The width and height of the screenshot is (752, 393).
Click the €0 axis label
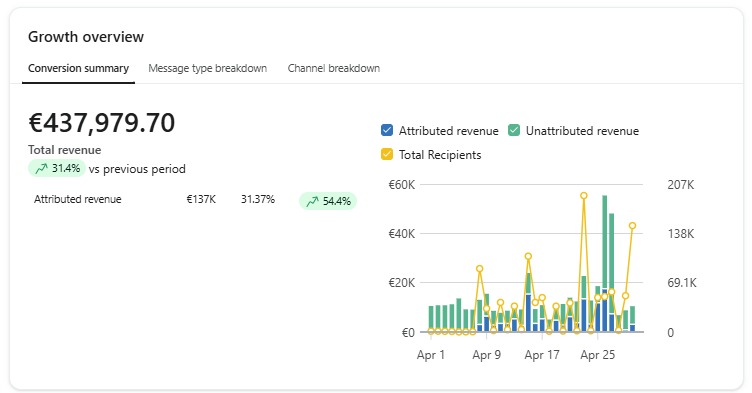click(x=408, y=333)
